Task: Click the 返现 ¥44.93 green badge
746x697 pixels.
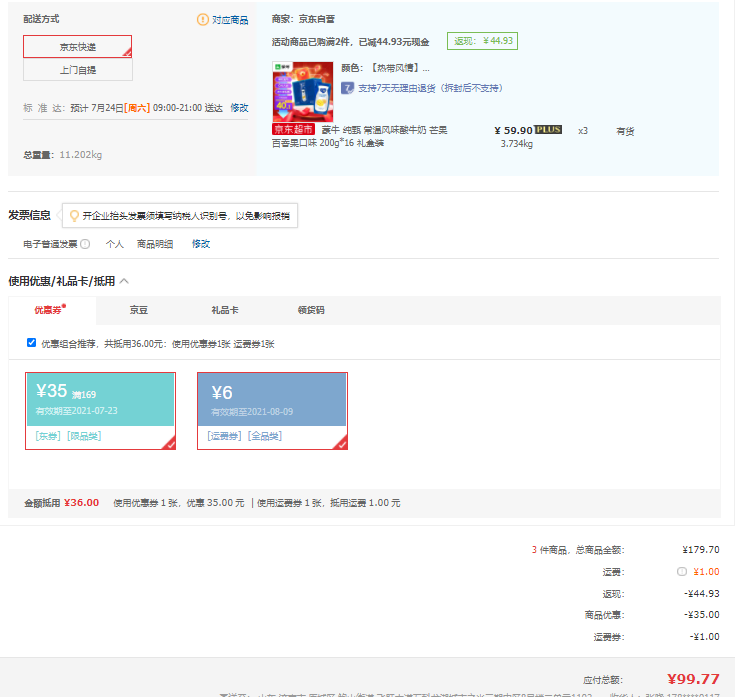Action: (482, 41)
